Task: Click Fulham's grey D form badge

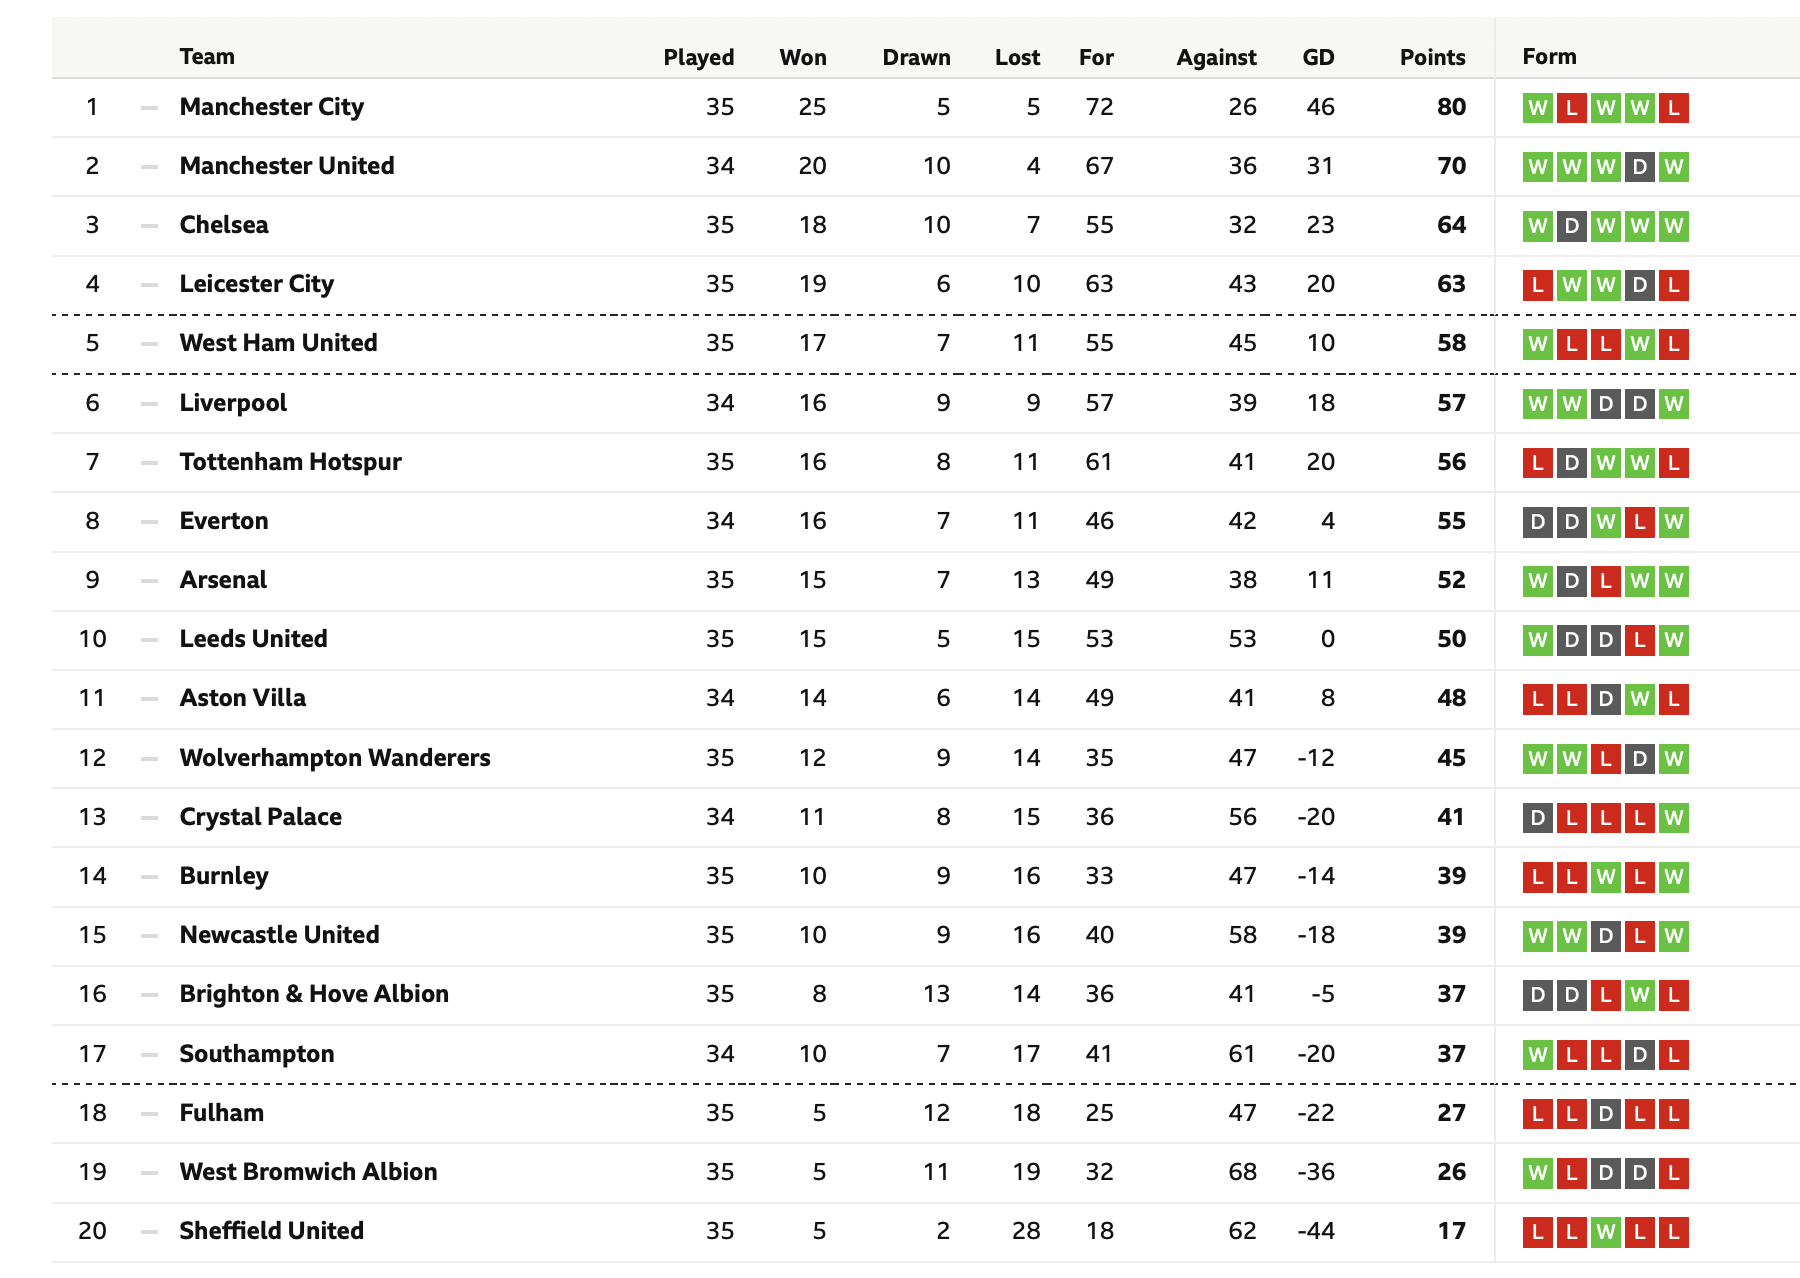Action: (1606, 1114)
